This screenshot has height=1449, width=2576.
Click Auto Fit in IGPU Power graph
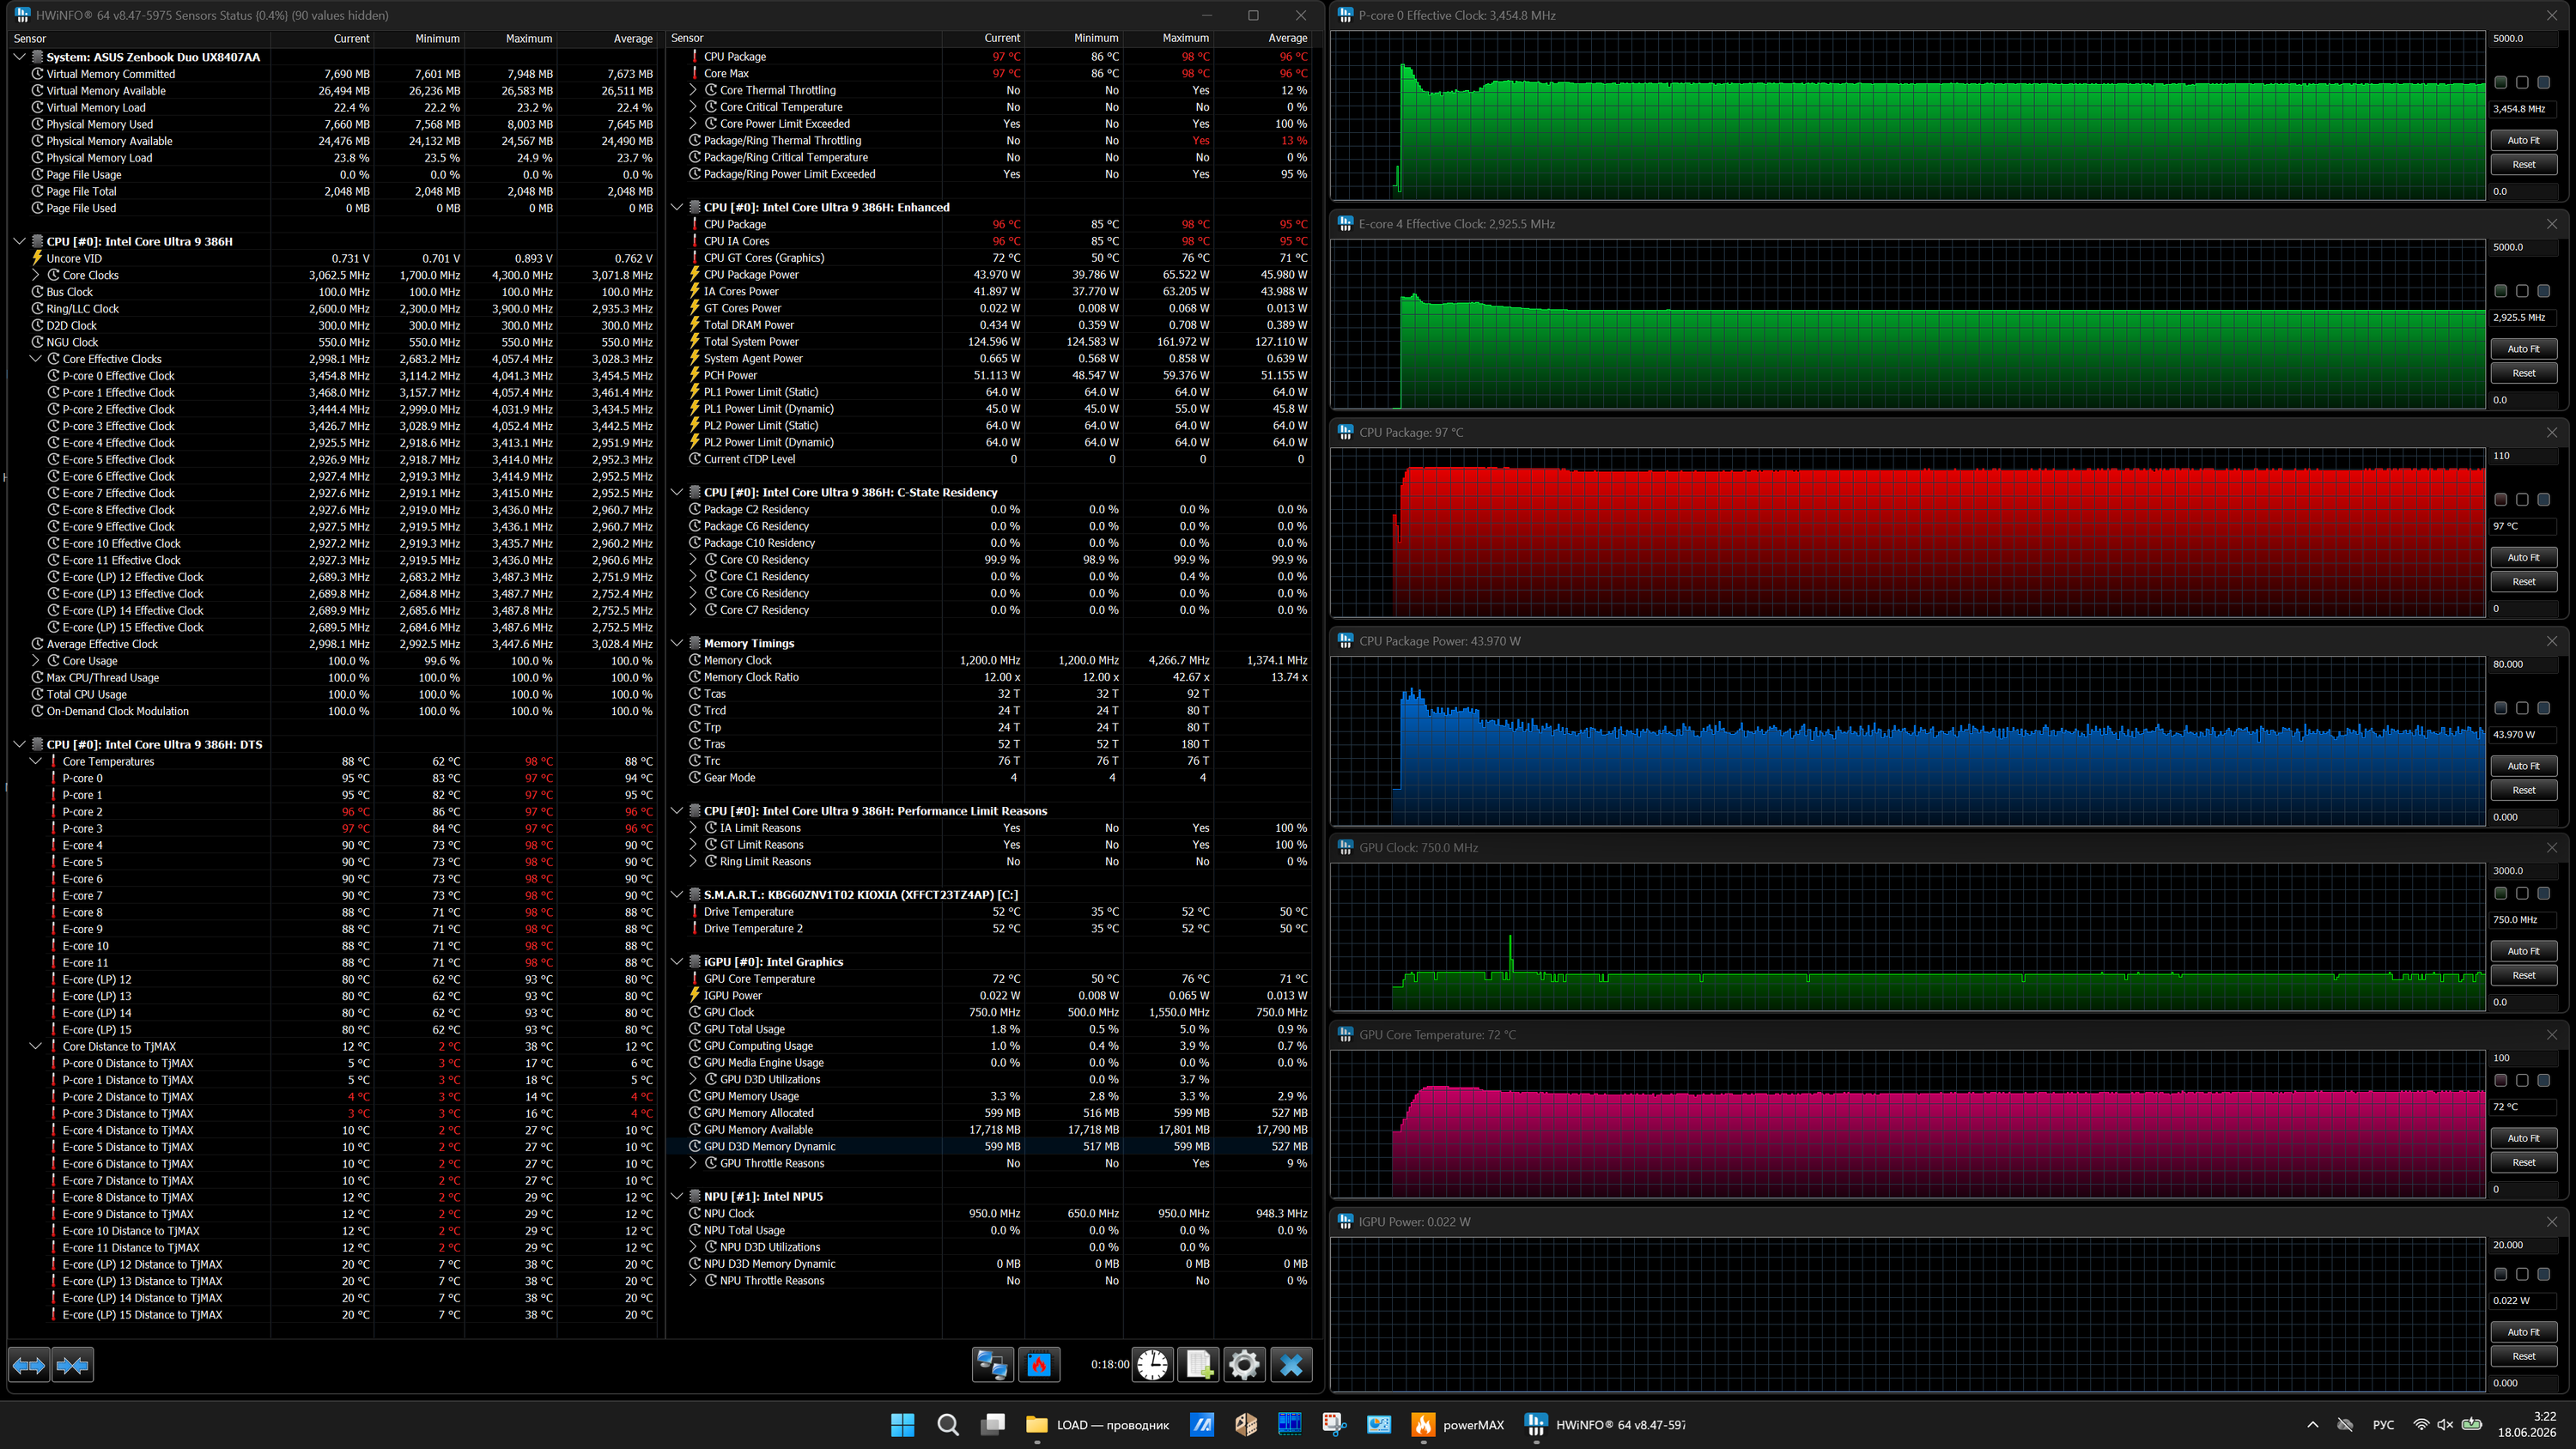[x=2523, y=1332]
